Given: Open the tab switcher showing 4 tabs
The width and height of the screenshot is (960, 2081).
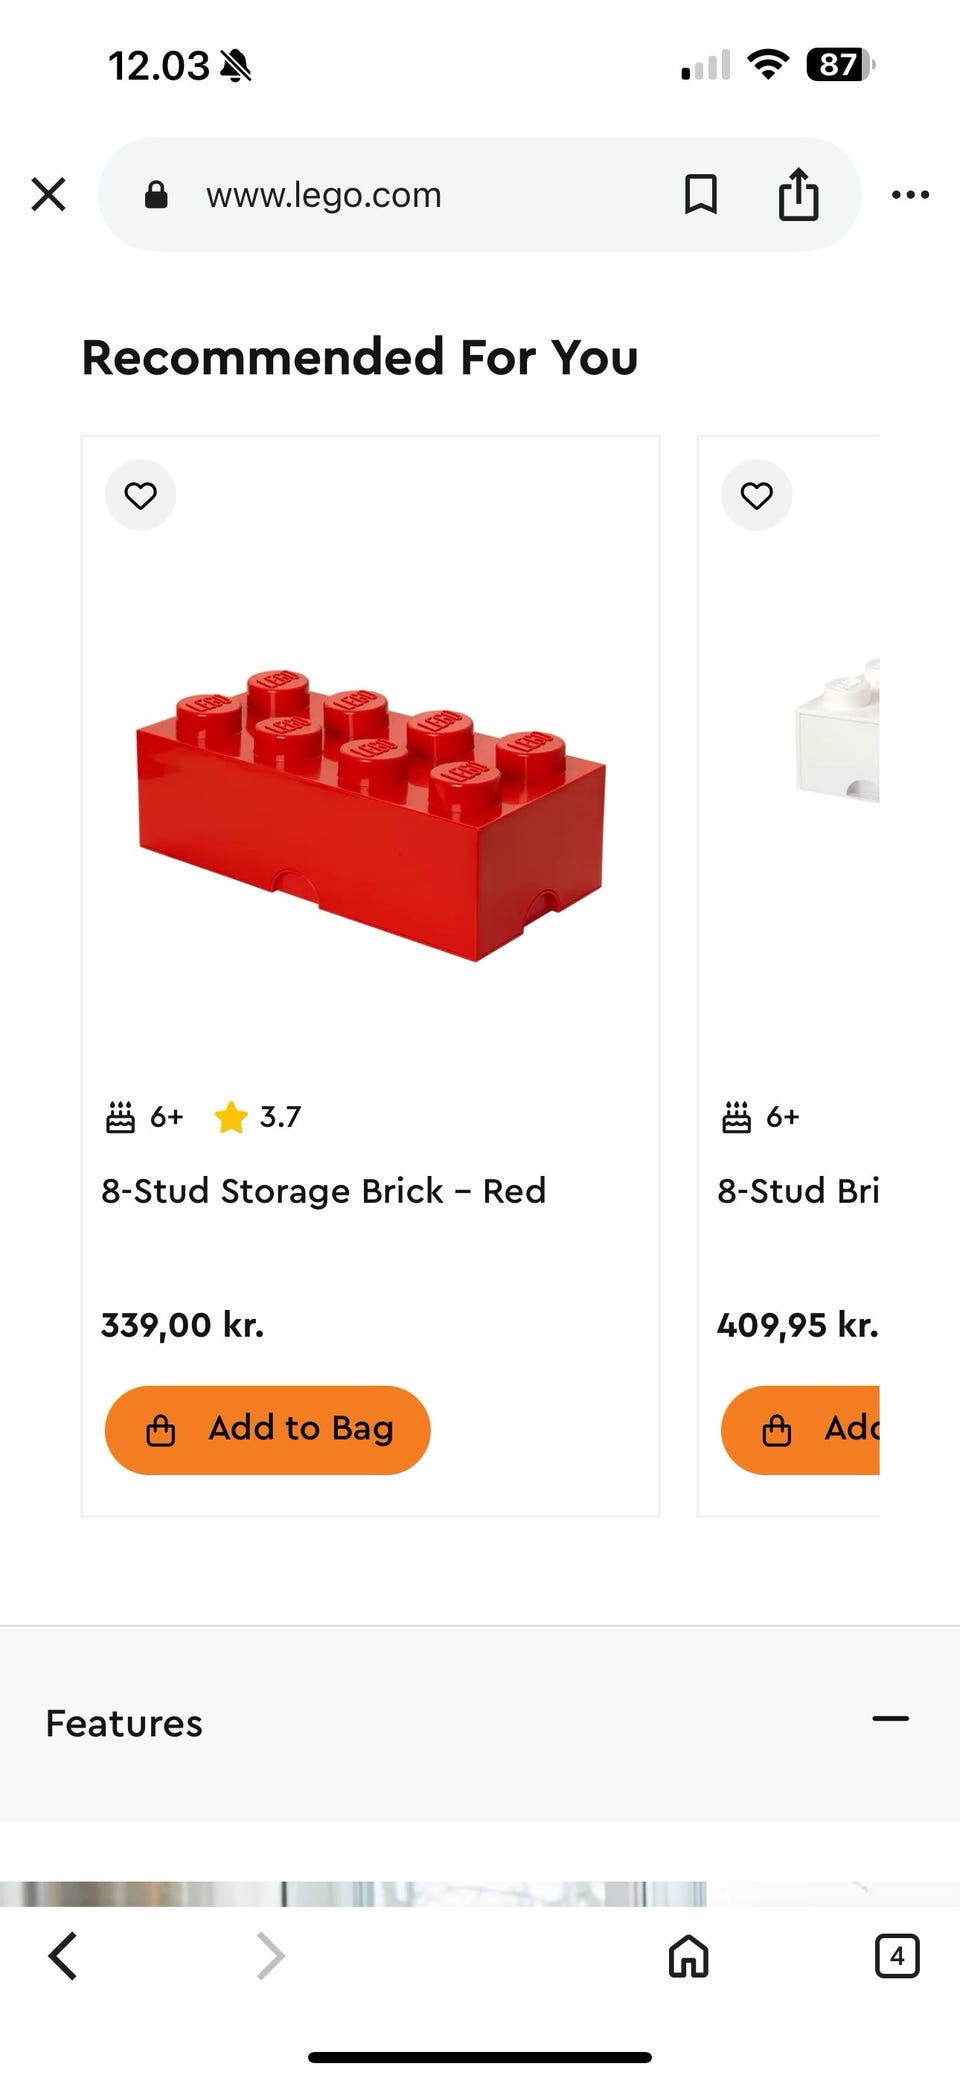Looking at the screenshot, I should (896, 1955).
